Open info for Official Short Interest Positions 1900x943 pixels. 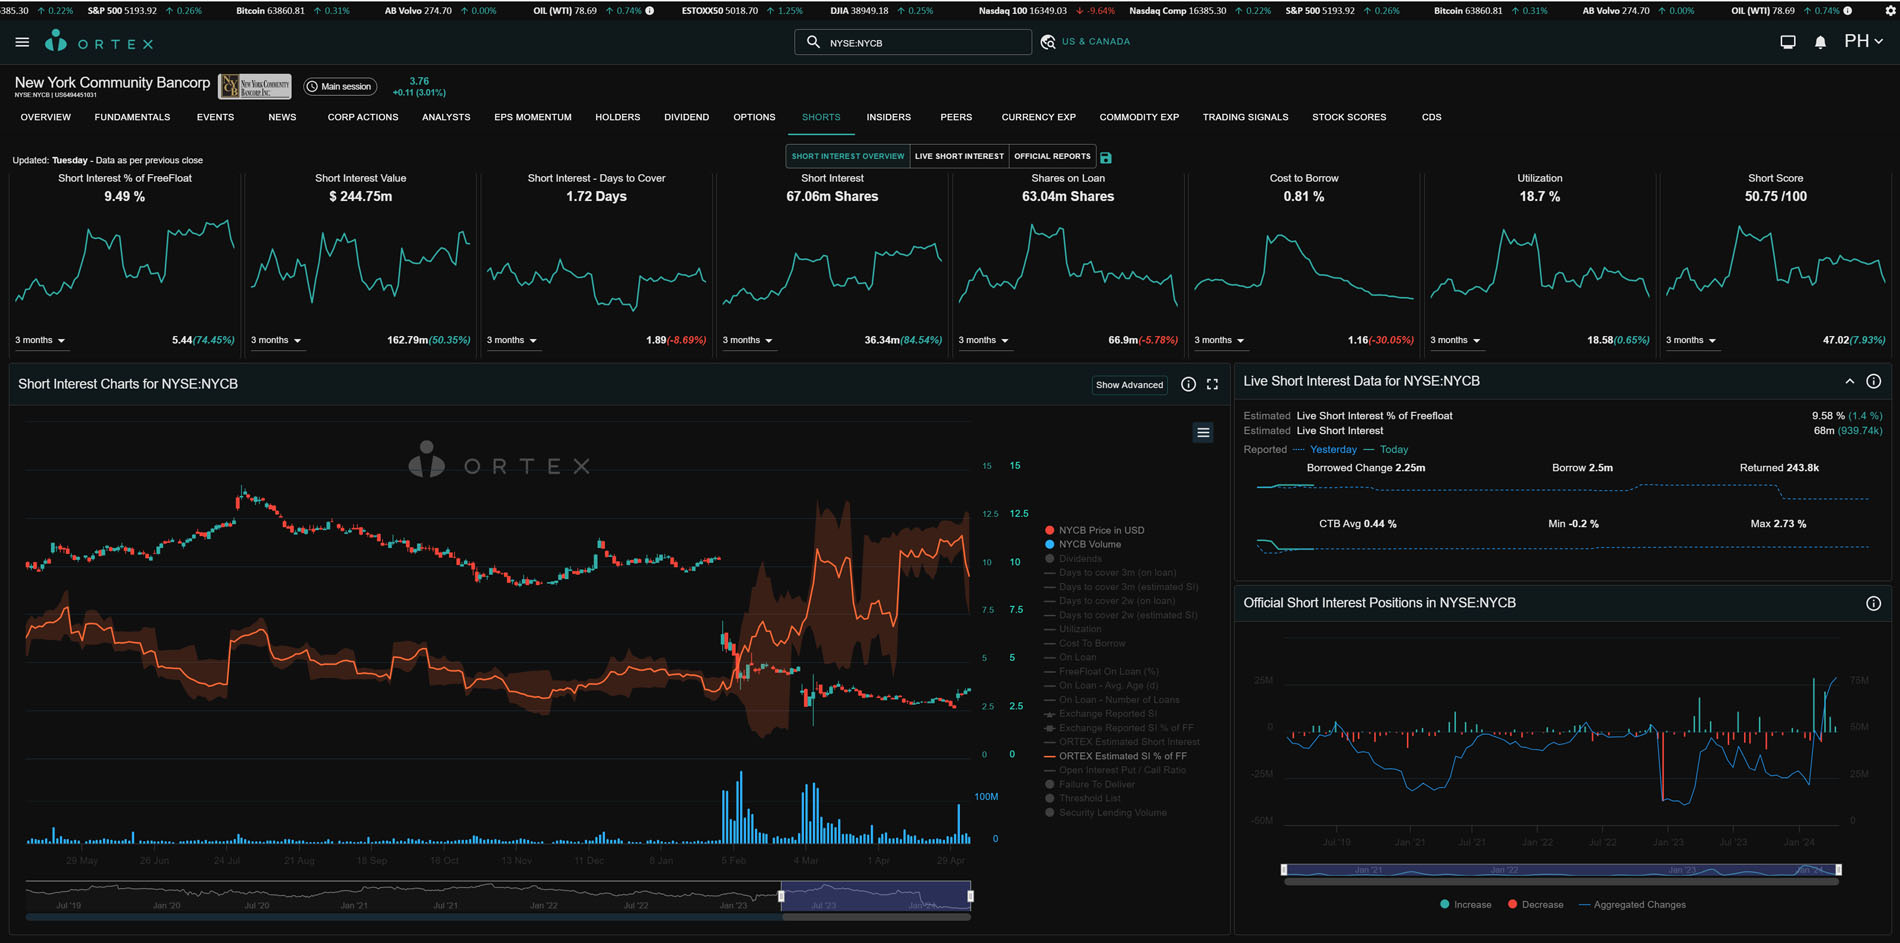tap(1873, 604)
